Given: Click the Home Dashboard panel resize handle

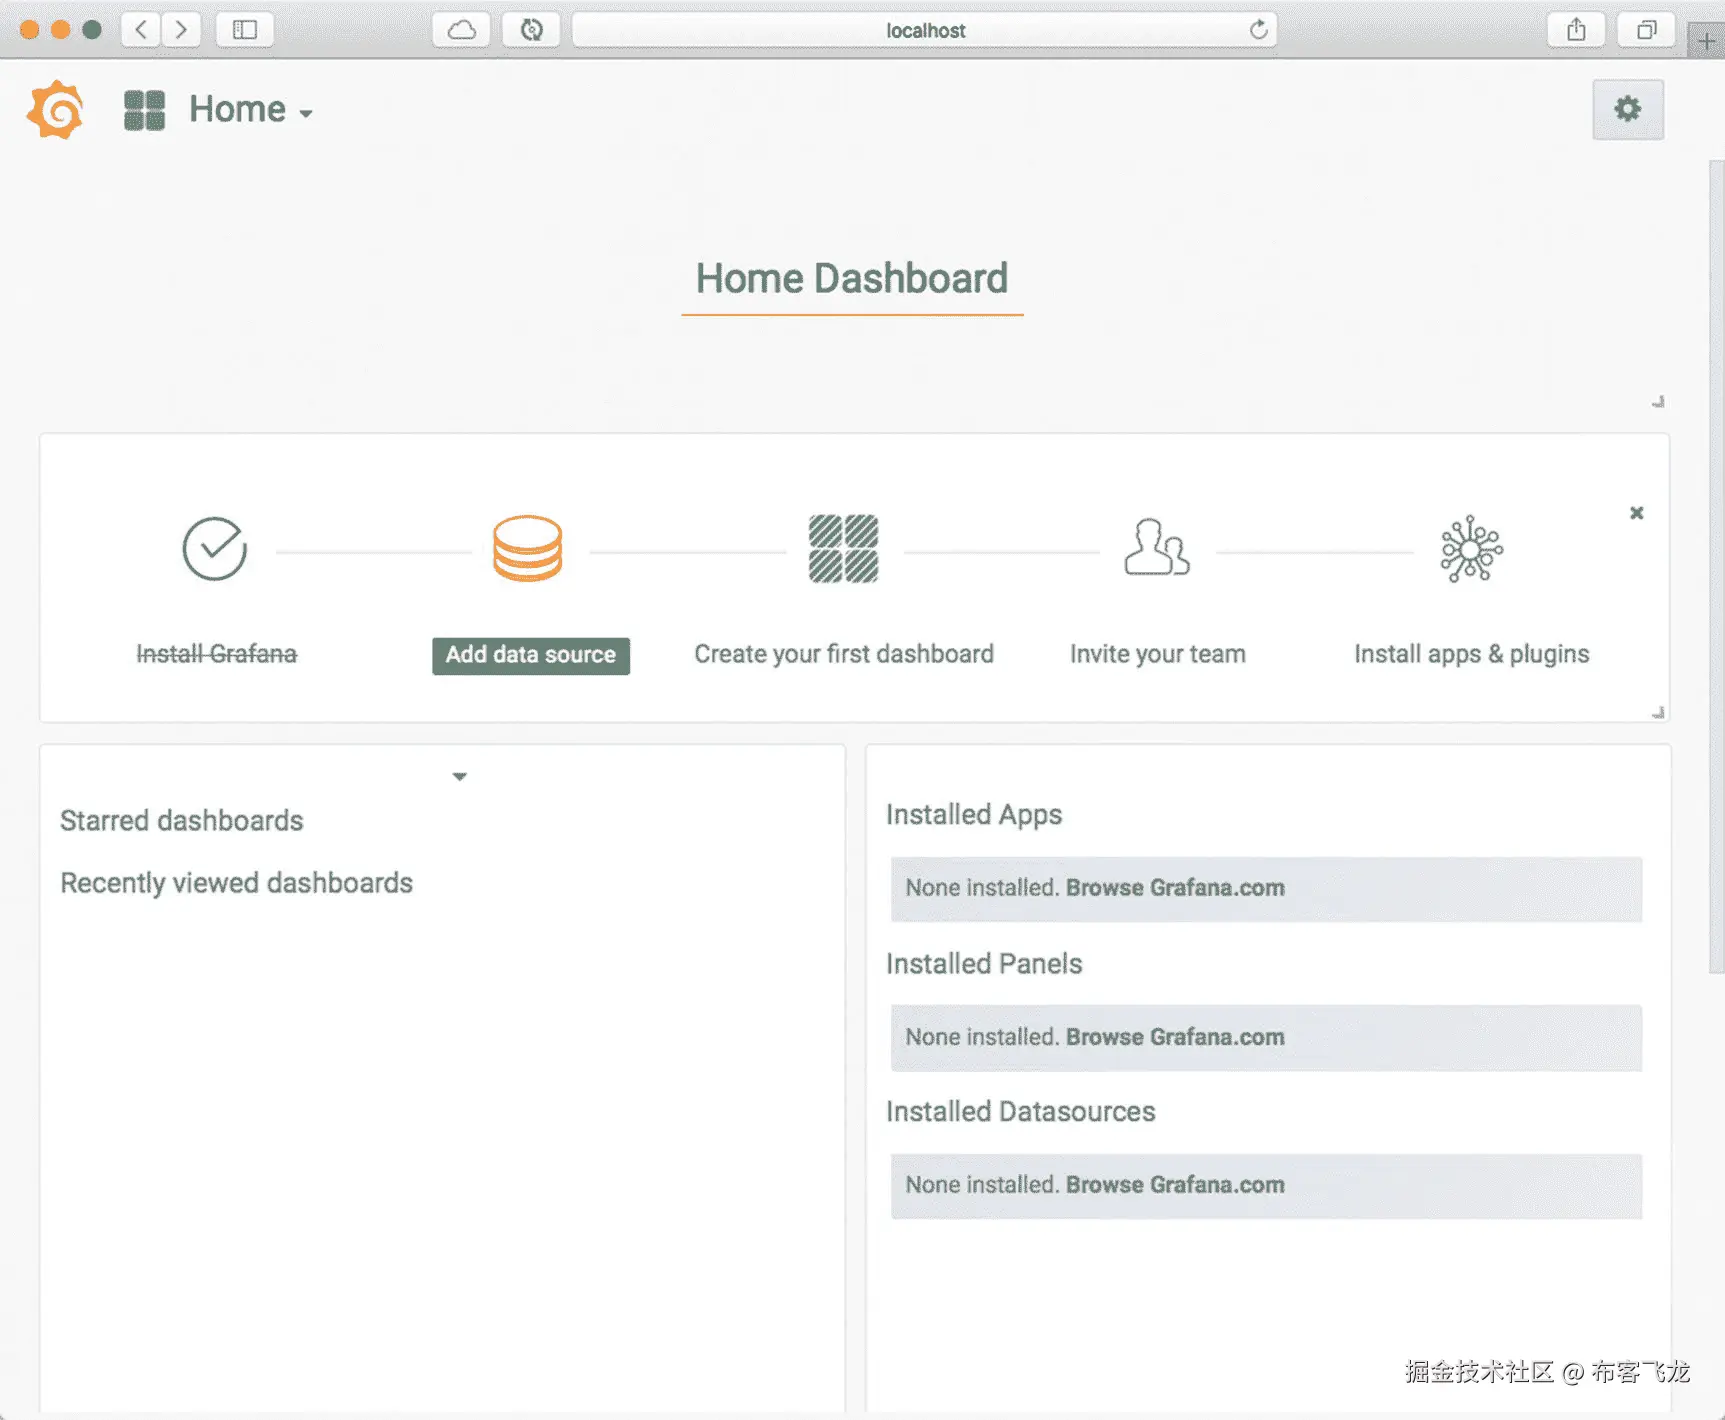Looking at the screenshot, I should [x=1658, y=402].
